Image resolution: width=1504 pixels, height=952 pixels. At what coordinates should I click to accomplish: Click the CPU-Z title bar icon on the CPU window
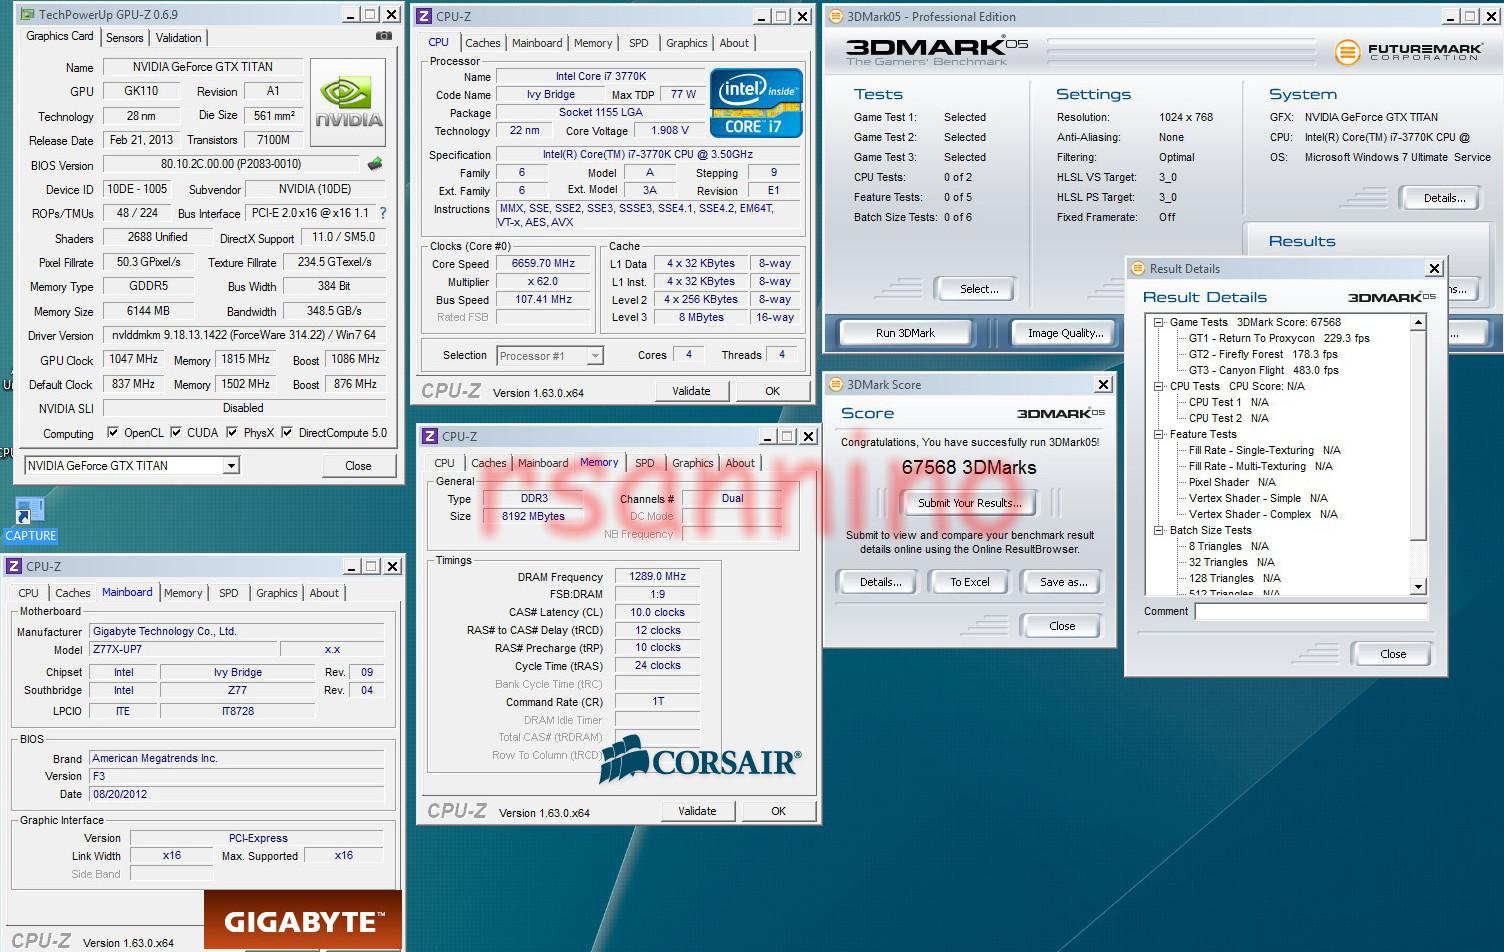coord(424,16)
